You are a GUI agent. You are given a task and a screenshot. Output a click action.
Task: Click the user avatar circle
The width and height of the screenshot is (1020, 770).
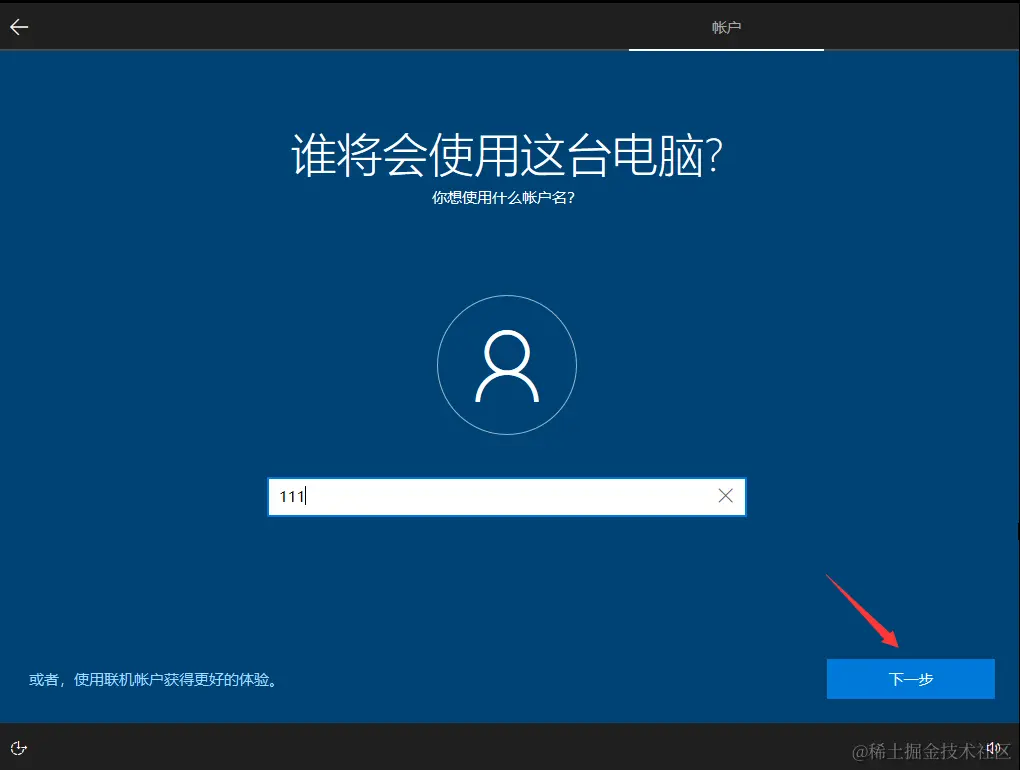coord(507,365)
